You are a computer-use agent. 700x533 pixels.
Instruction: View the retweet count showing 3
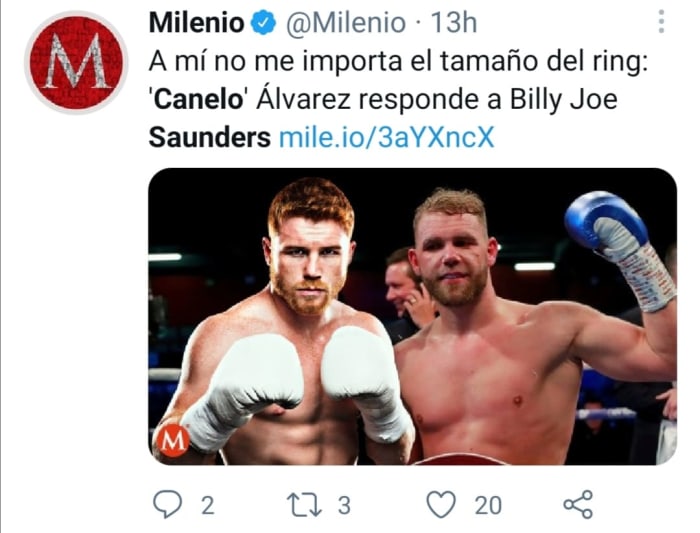tap(344, 505)
